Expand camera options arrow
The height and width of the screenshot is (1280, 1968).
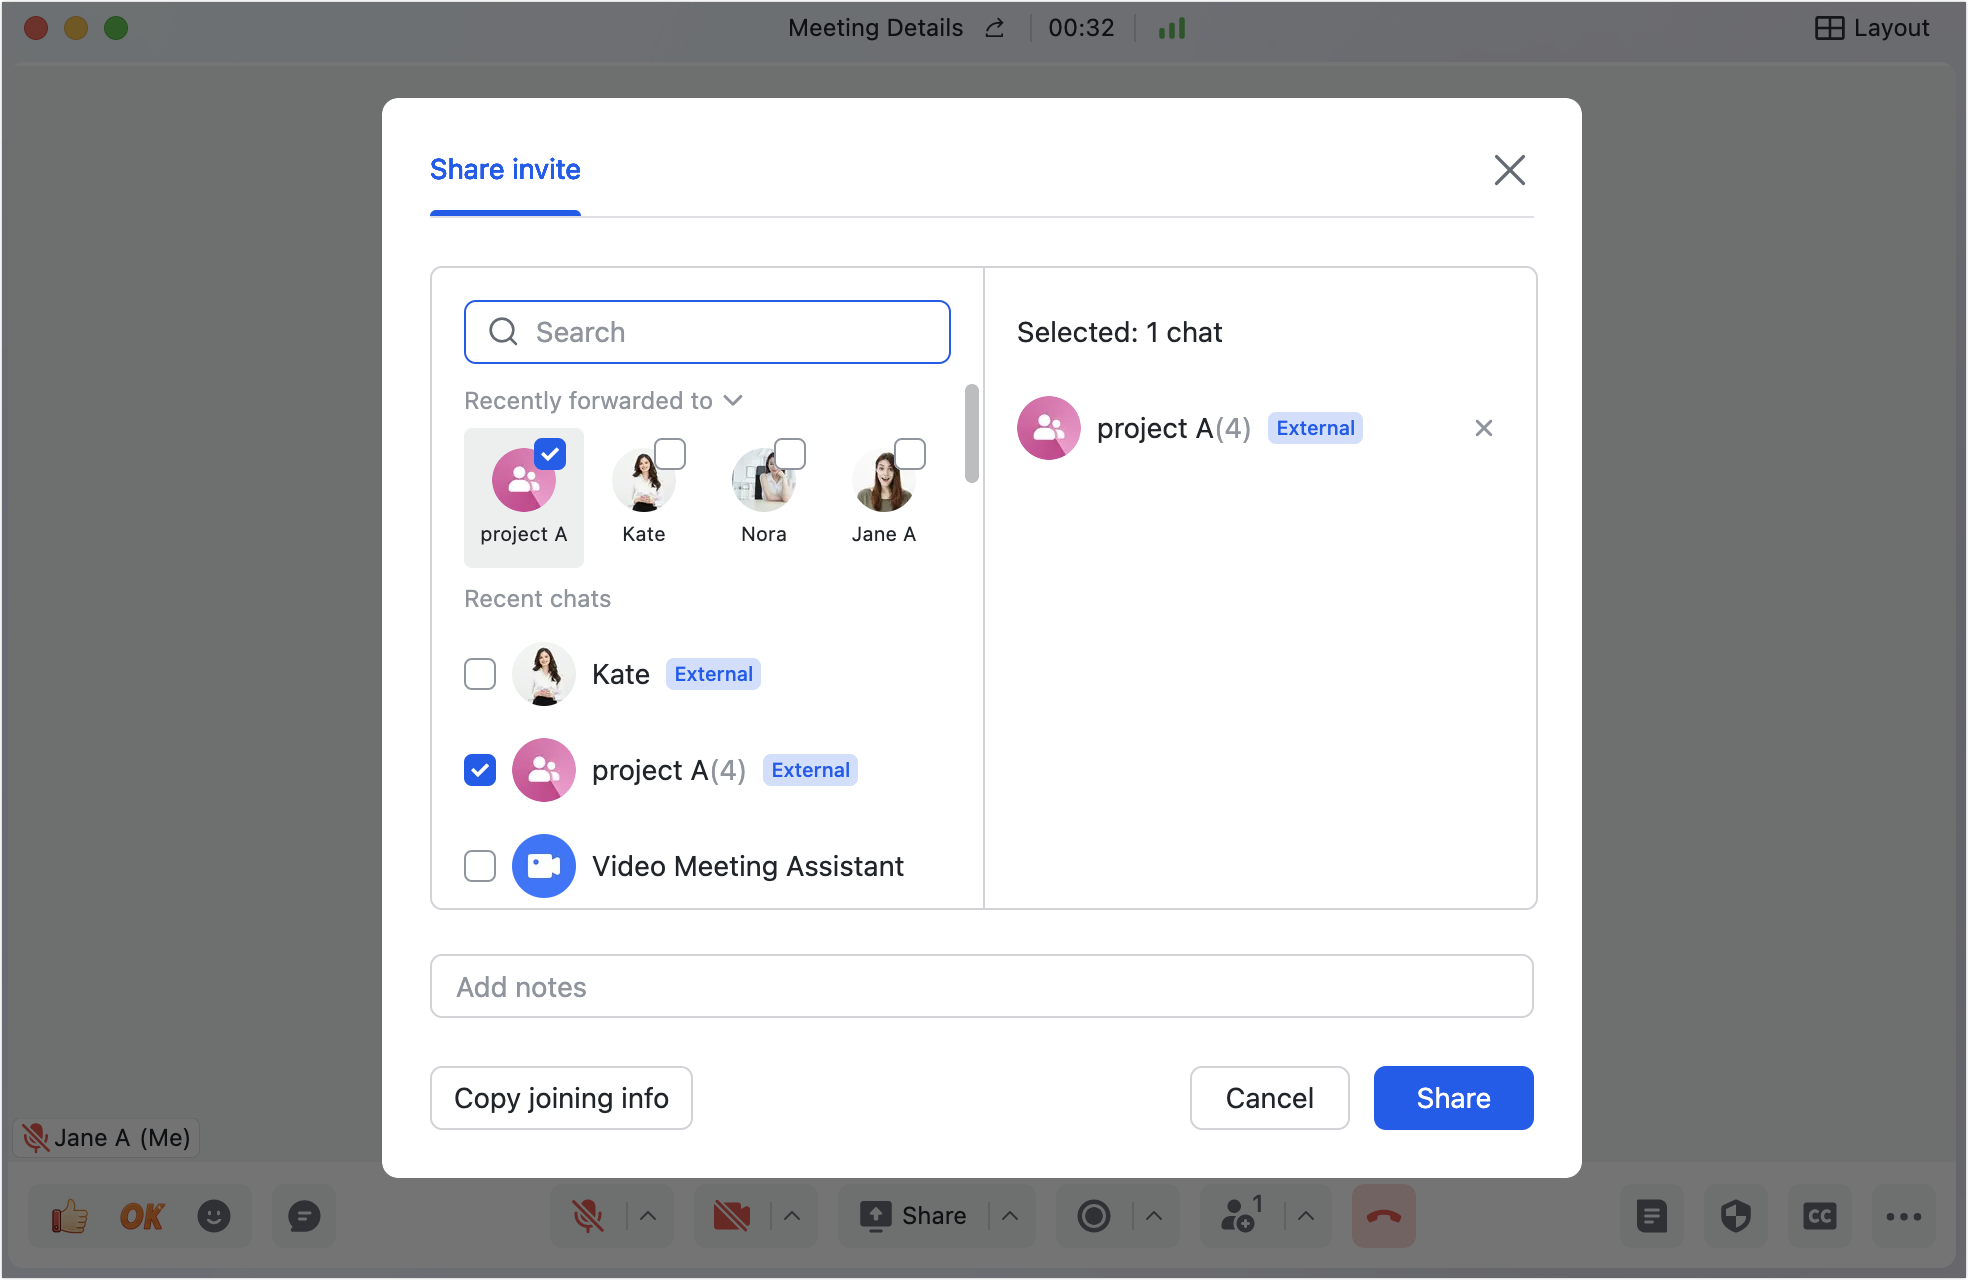792,1216
